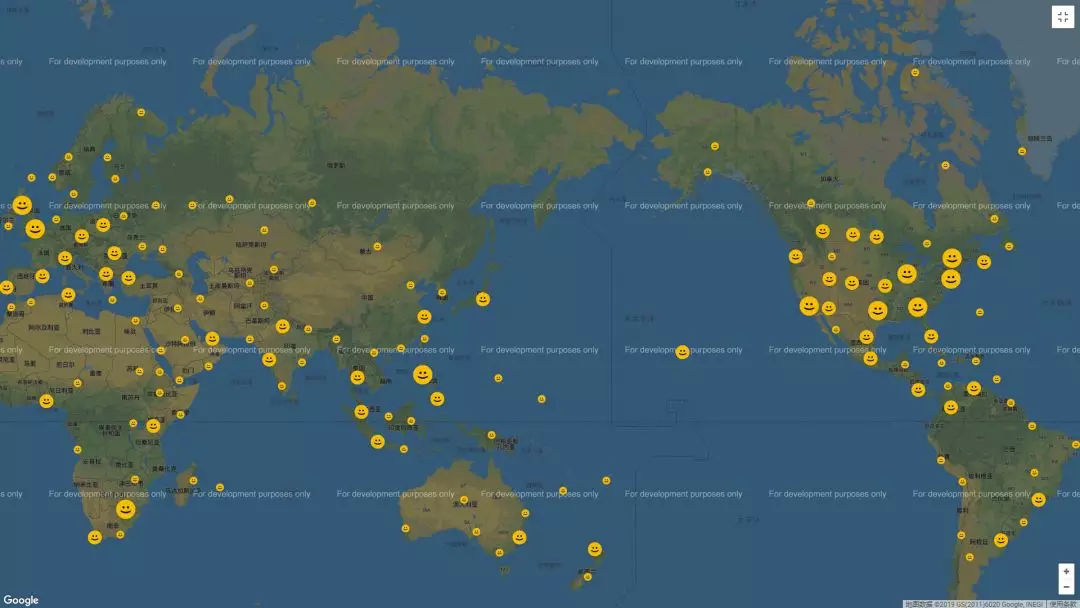Image resolution: width=1080 pixels, height=608 pixels.
Task: Exit fullscreen map view
Action: pos(1062,17)
